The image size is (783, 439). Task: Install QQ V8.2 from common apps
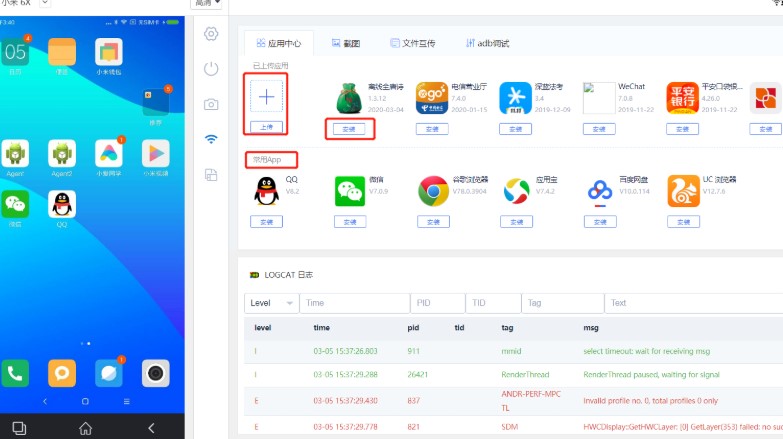point(267,222)
